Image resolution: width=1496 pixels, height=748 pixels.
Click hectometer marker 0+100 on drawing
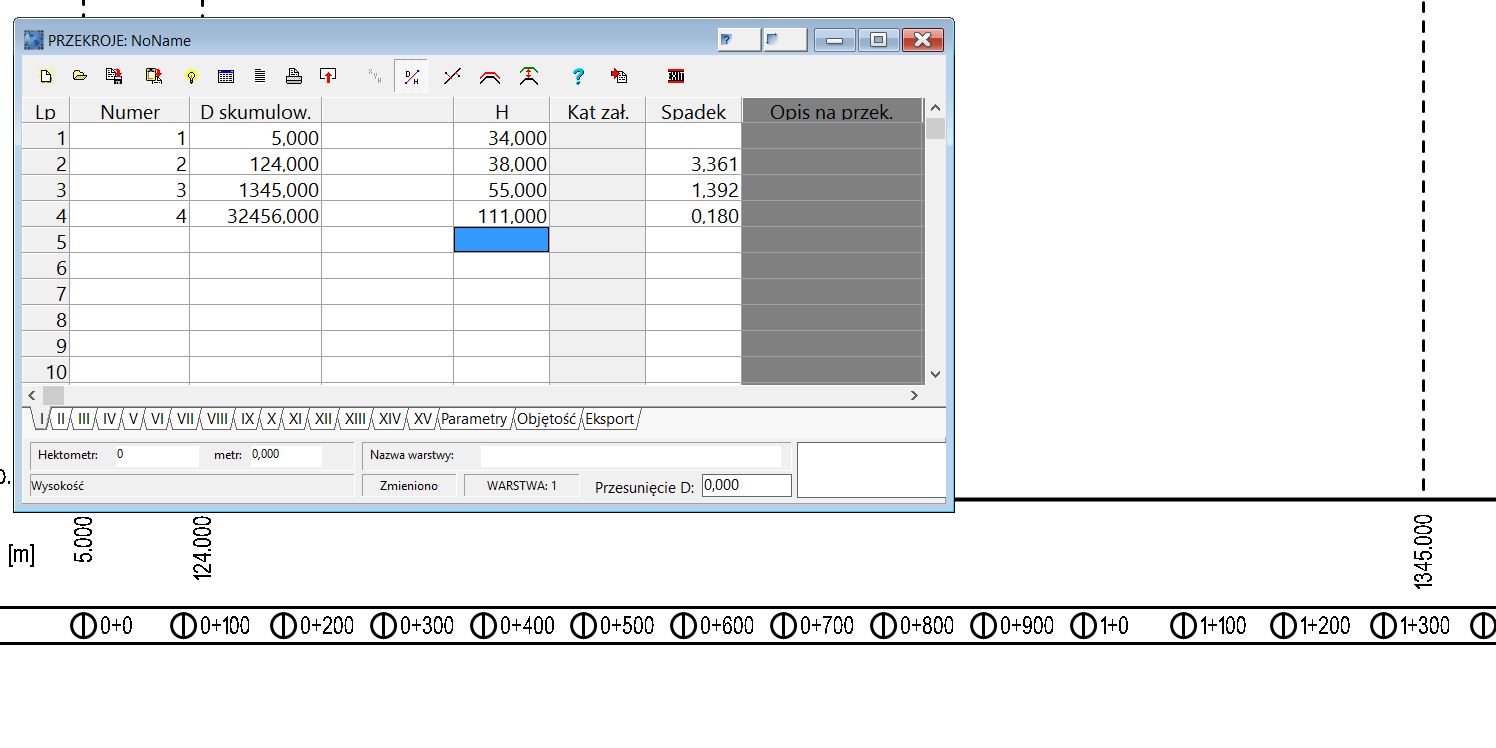211,626
